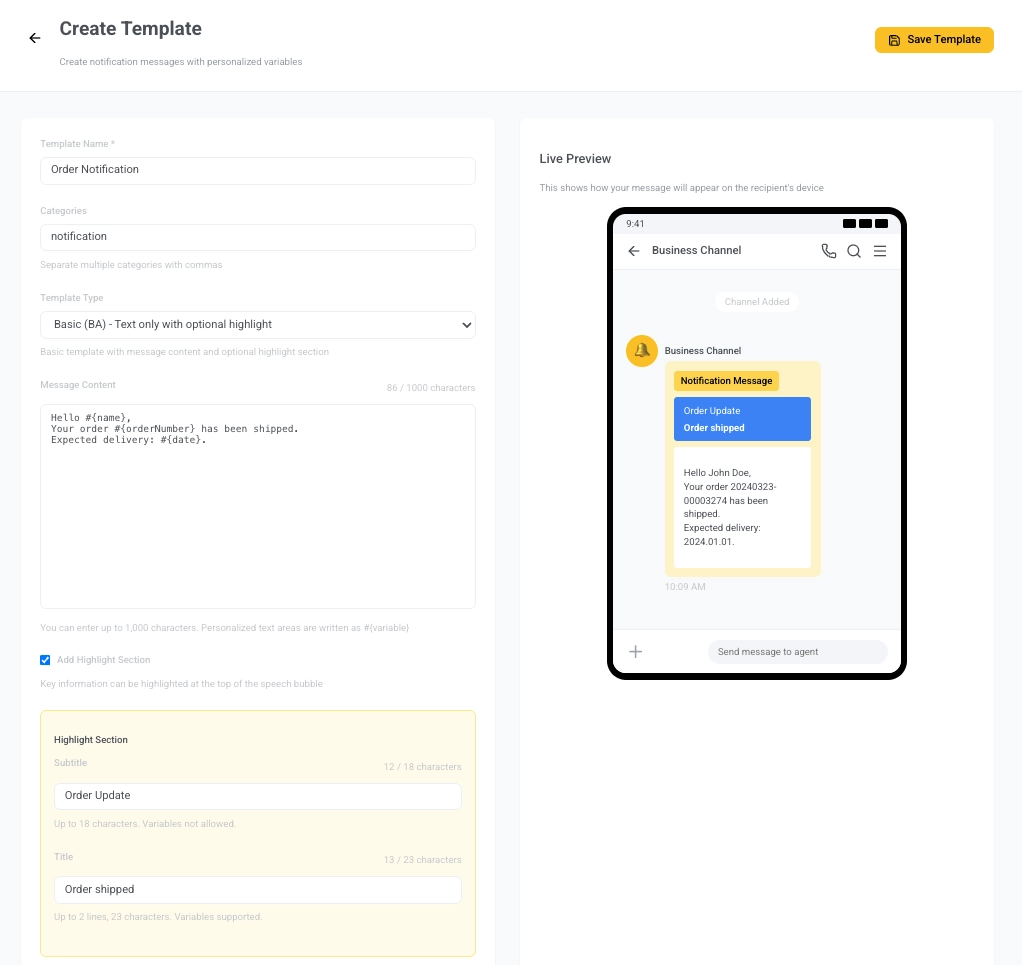
Task: Click the plus icon next to message input
Action: pyautogui.click(x=636, y=651)
